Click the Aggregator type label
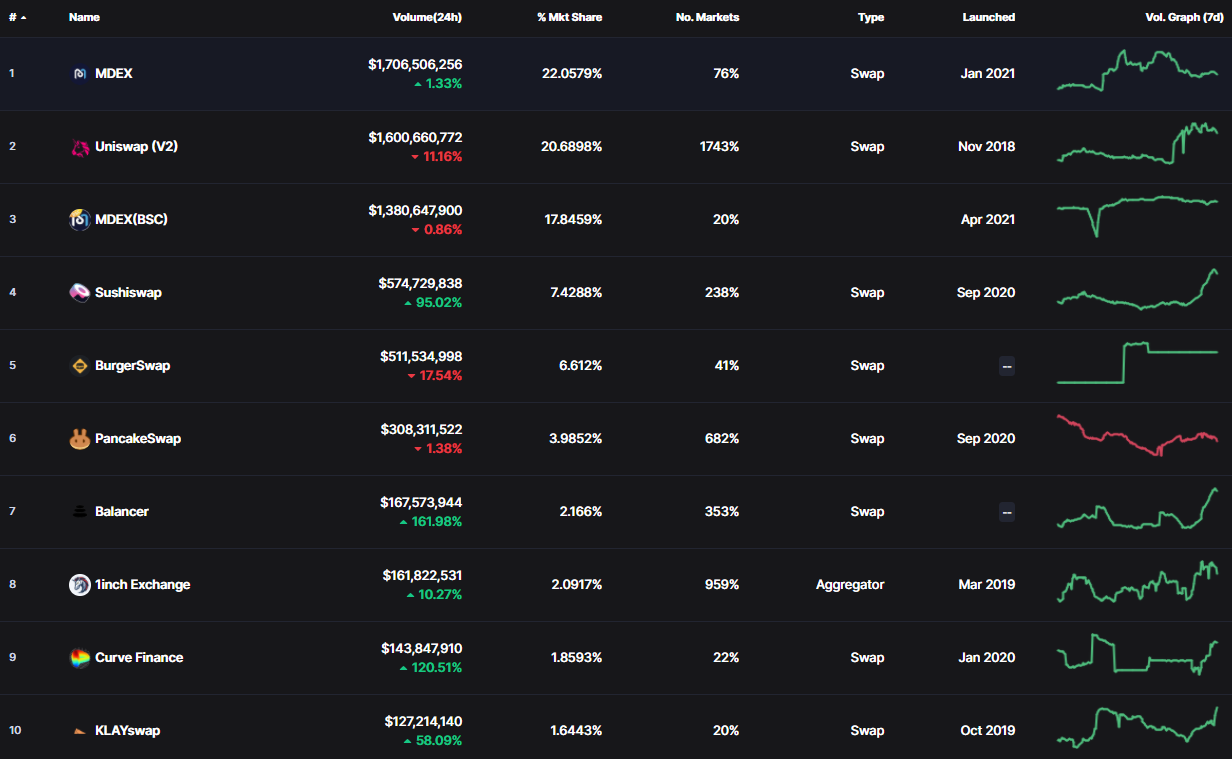The height and width of the screenshot is (759, 1232). point(850,585)
